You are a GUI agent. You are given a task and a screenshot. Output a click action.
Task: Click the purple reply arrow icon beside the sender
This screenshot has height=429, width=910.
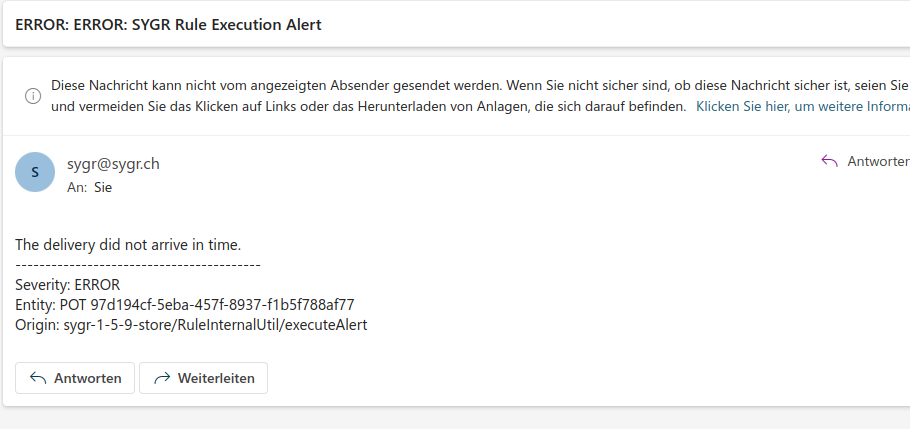point(829,161)
